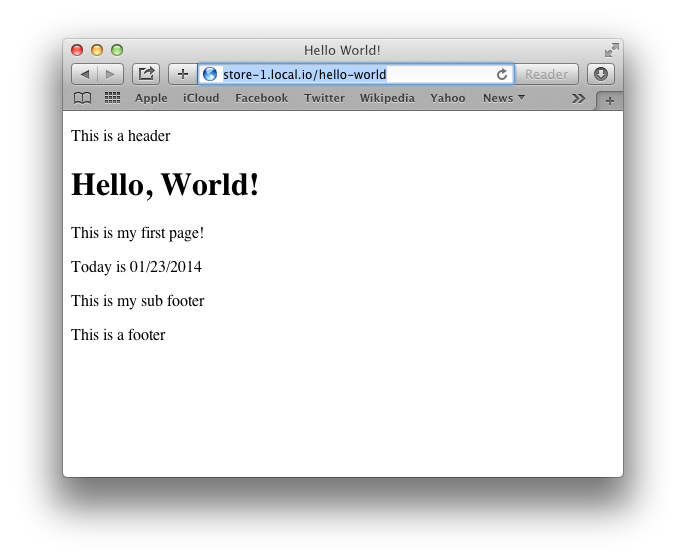Viewport: 690px width, 552px height.
Task: Click the "Hello World!" window title
Action: point(342,51)
